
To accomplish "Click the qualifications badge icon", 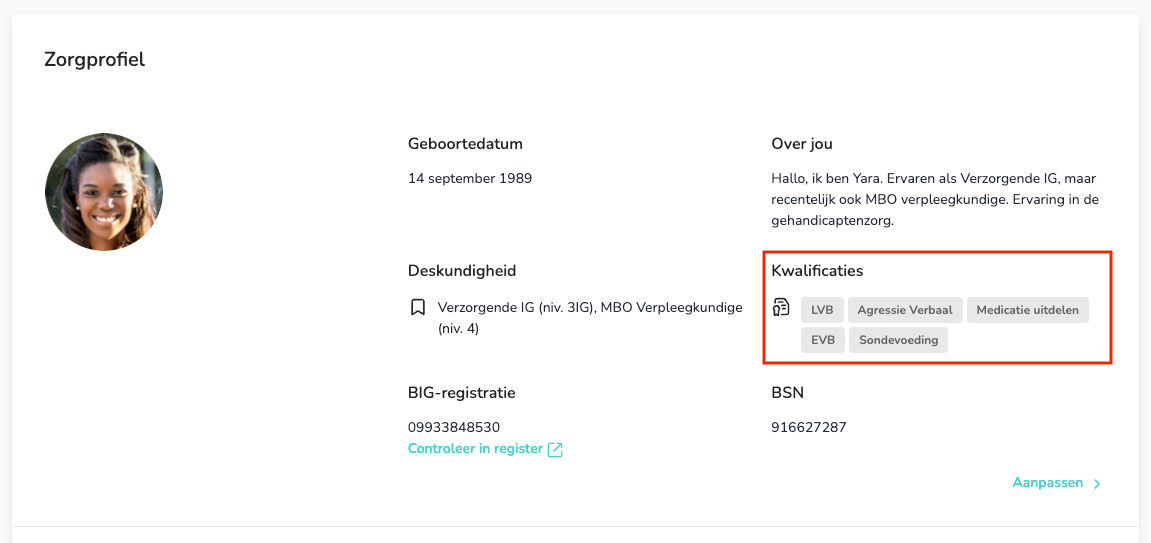I will (782, 307).
